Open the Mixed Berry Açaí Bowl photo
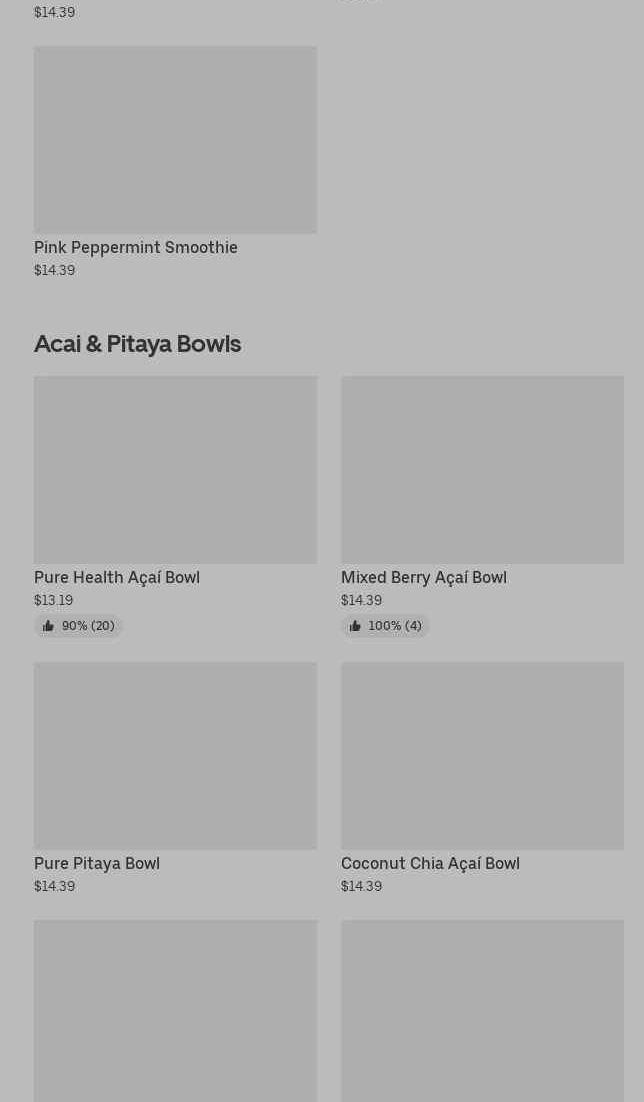 (482, 469)
